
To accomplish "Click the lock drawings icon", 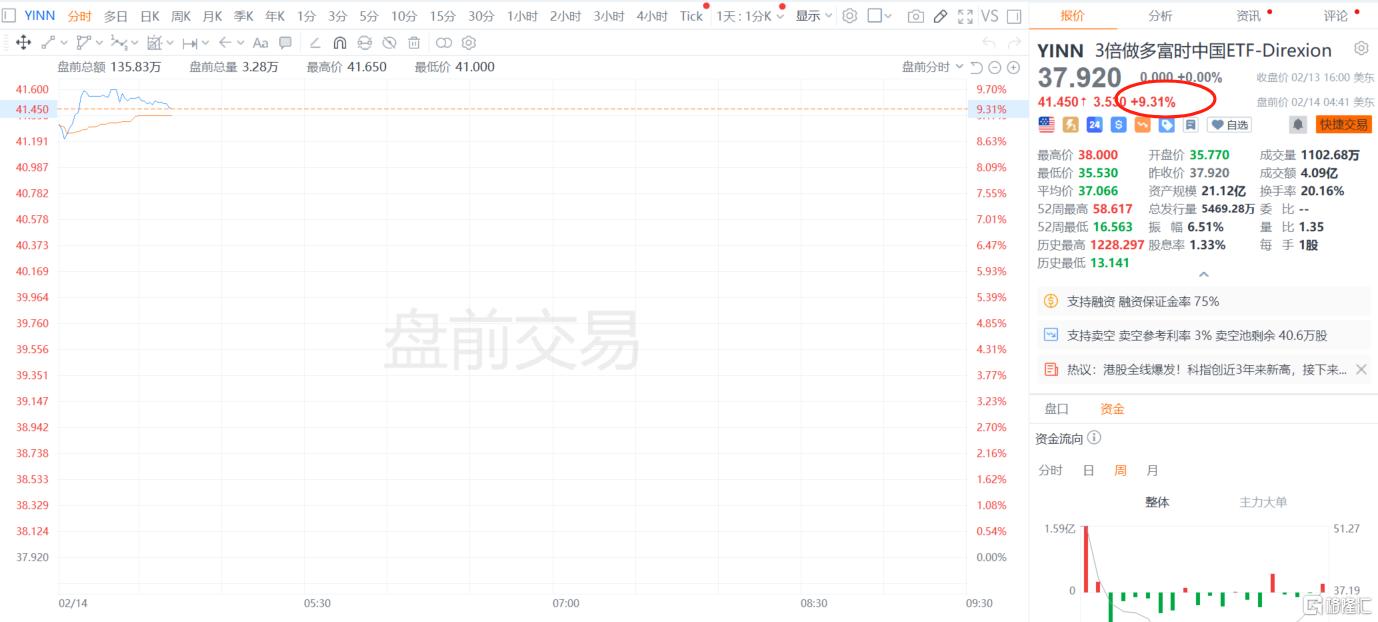I will (364, 43).
